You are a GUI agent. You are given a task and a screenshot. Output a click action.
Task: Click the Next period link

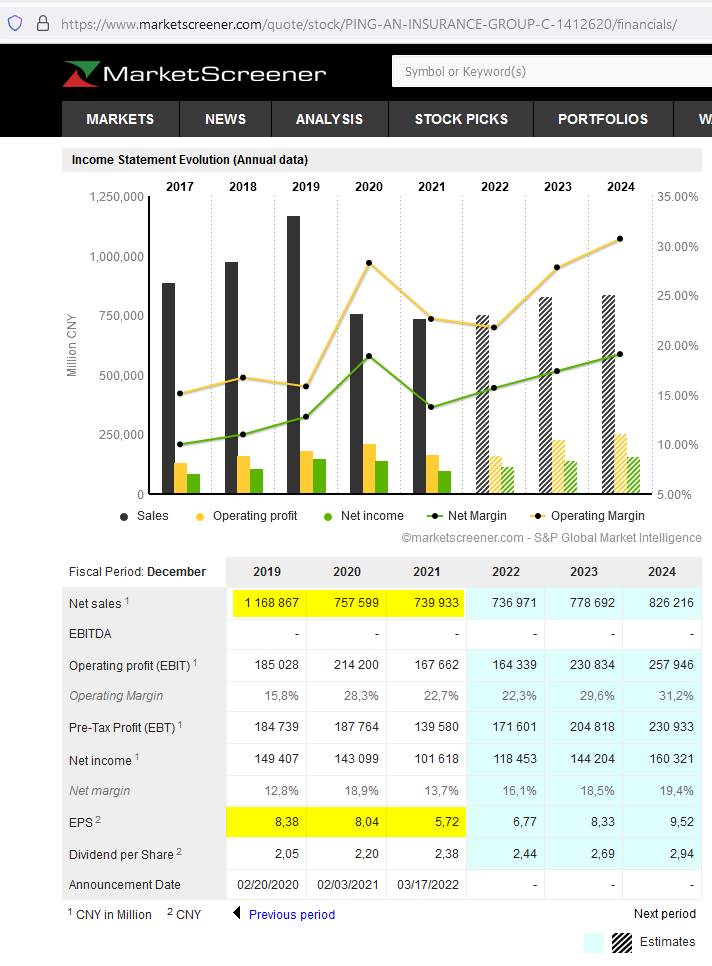pos(664,914)
